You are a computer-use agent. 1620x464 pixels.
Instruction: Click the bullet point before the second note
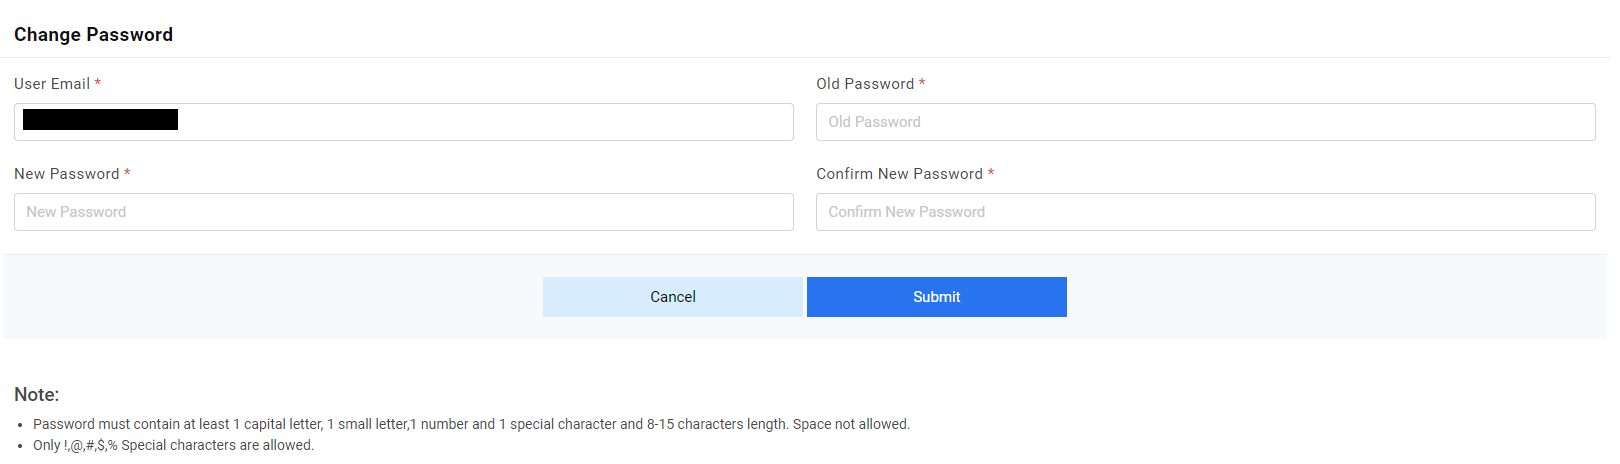(20, 446)
